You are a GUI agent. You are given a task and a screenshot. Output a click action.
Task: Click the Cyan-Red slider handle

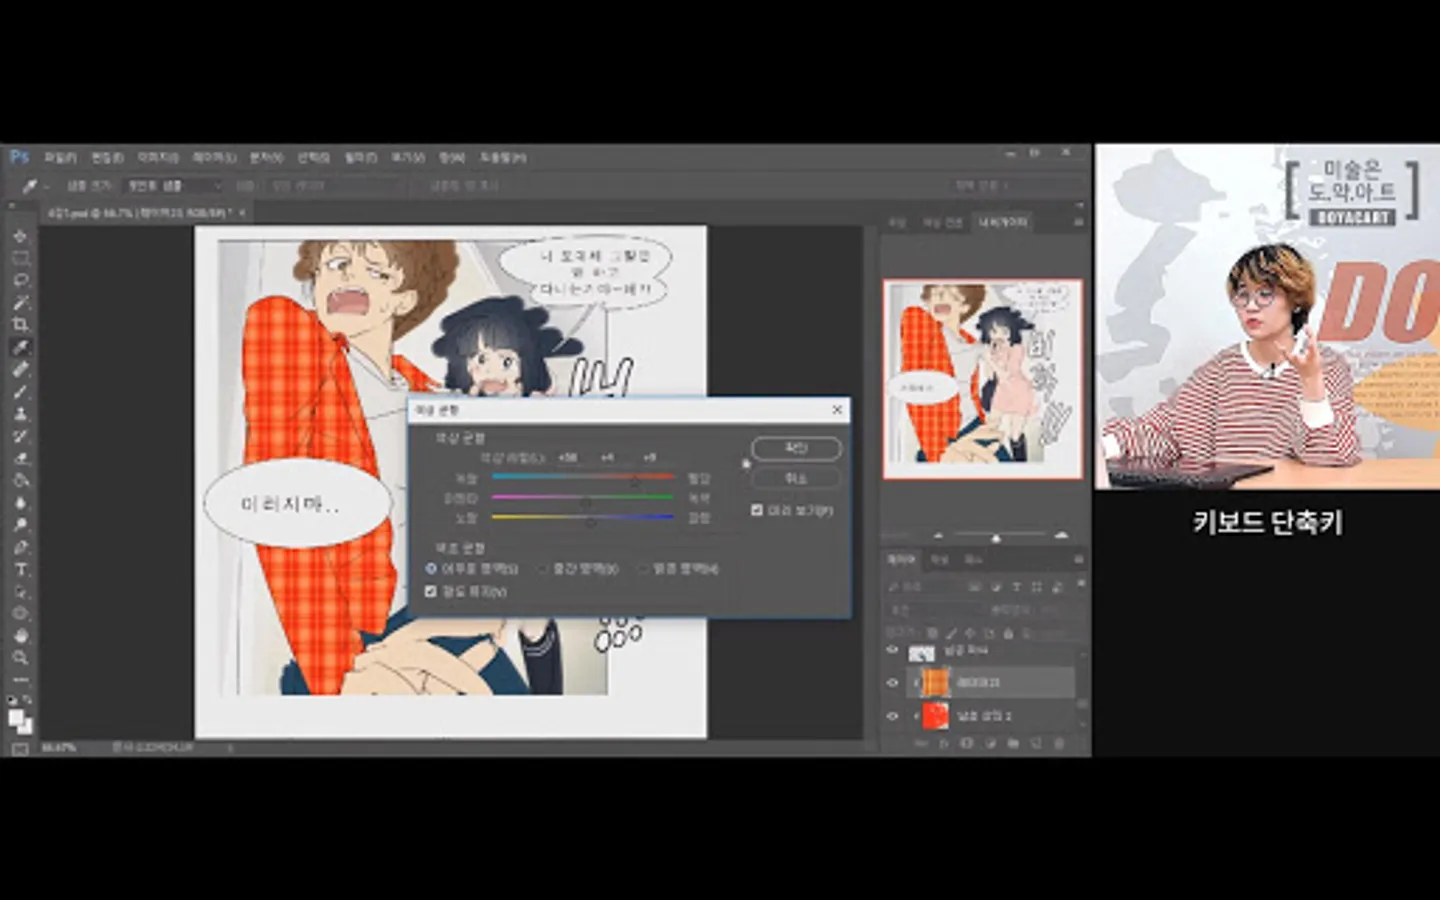coord(635,482)
